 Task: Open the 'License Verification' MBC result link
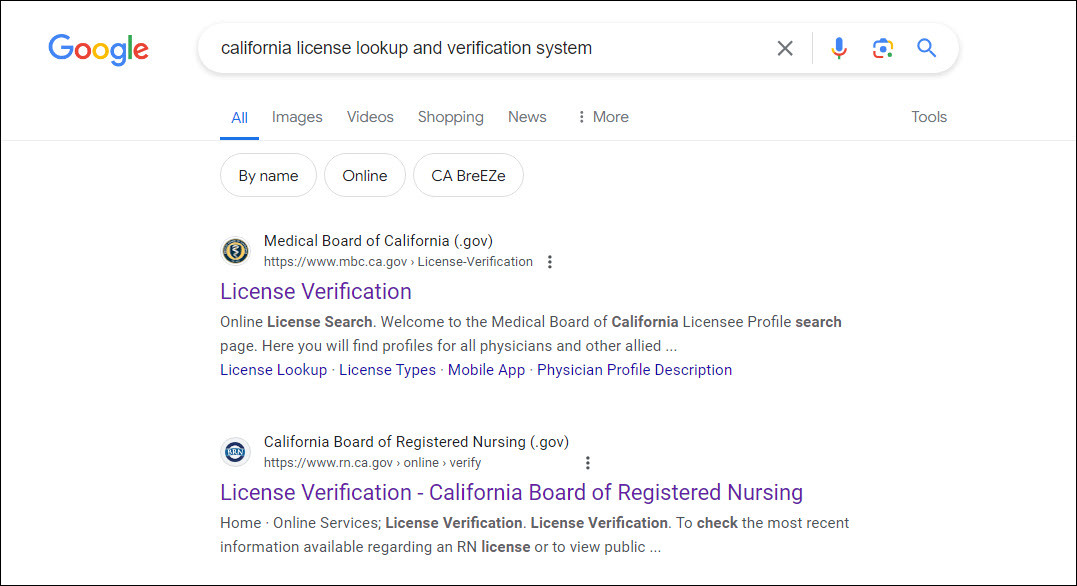click(315, 291)
